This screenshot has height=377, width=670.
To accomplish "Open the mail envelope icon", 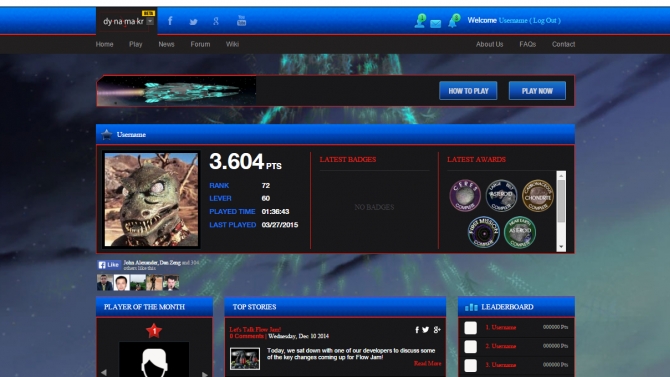I will 435,24.
